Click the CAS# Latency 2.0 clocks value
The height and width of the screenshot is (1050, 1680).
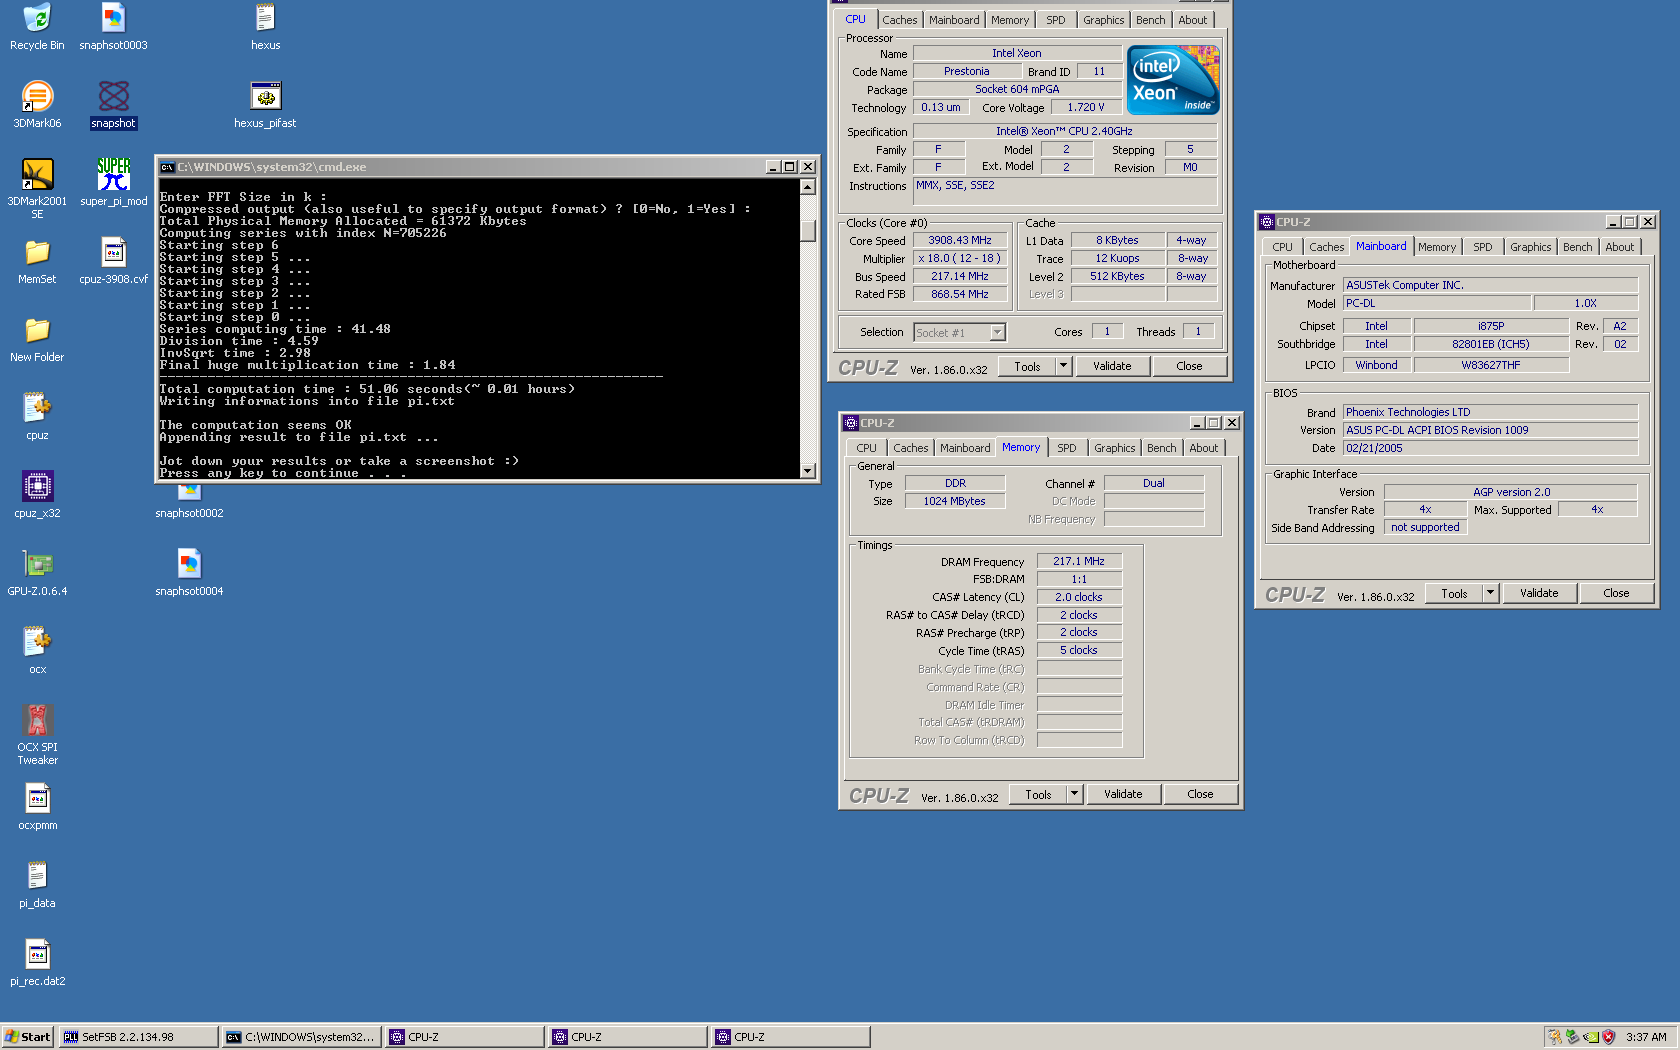tap(1079, 597)
